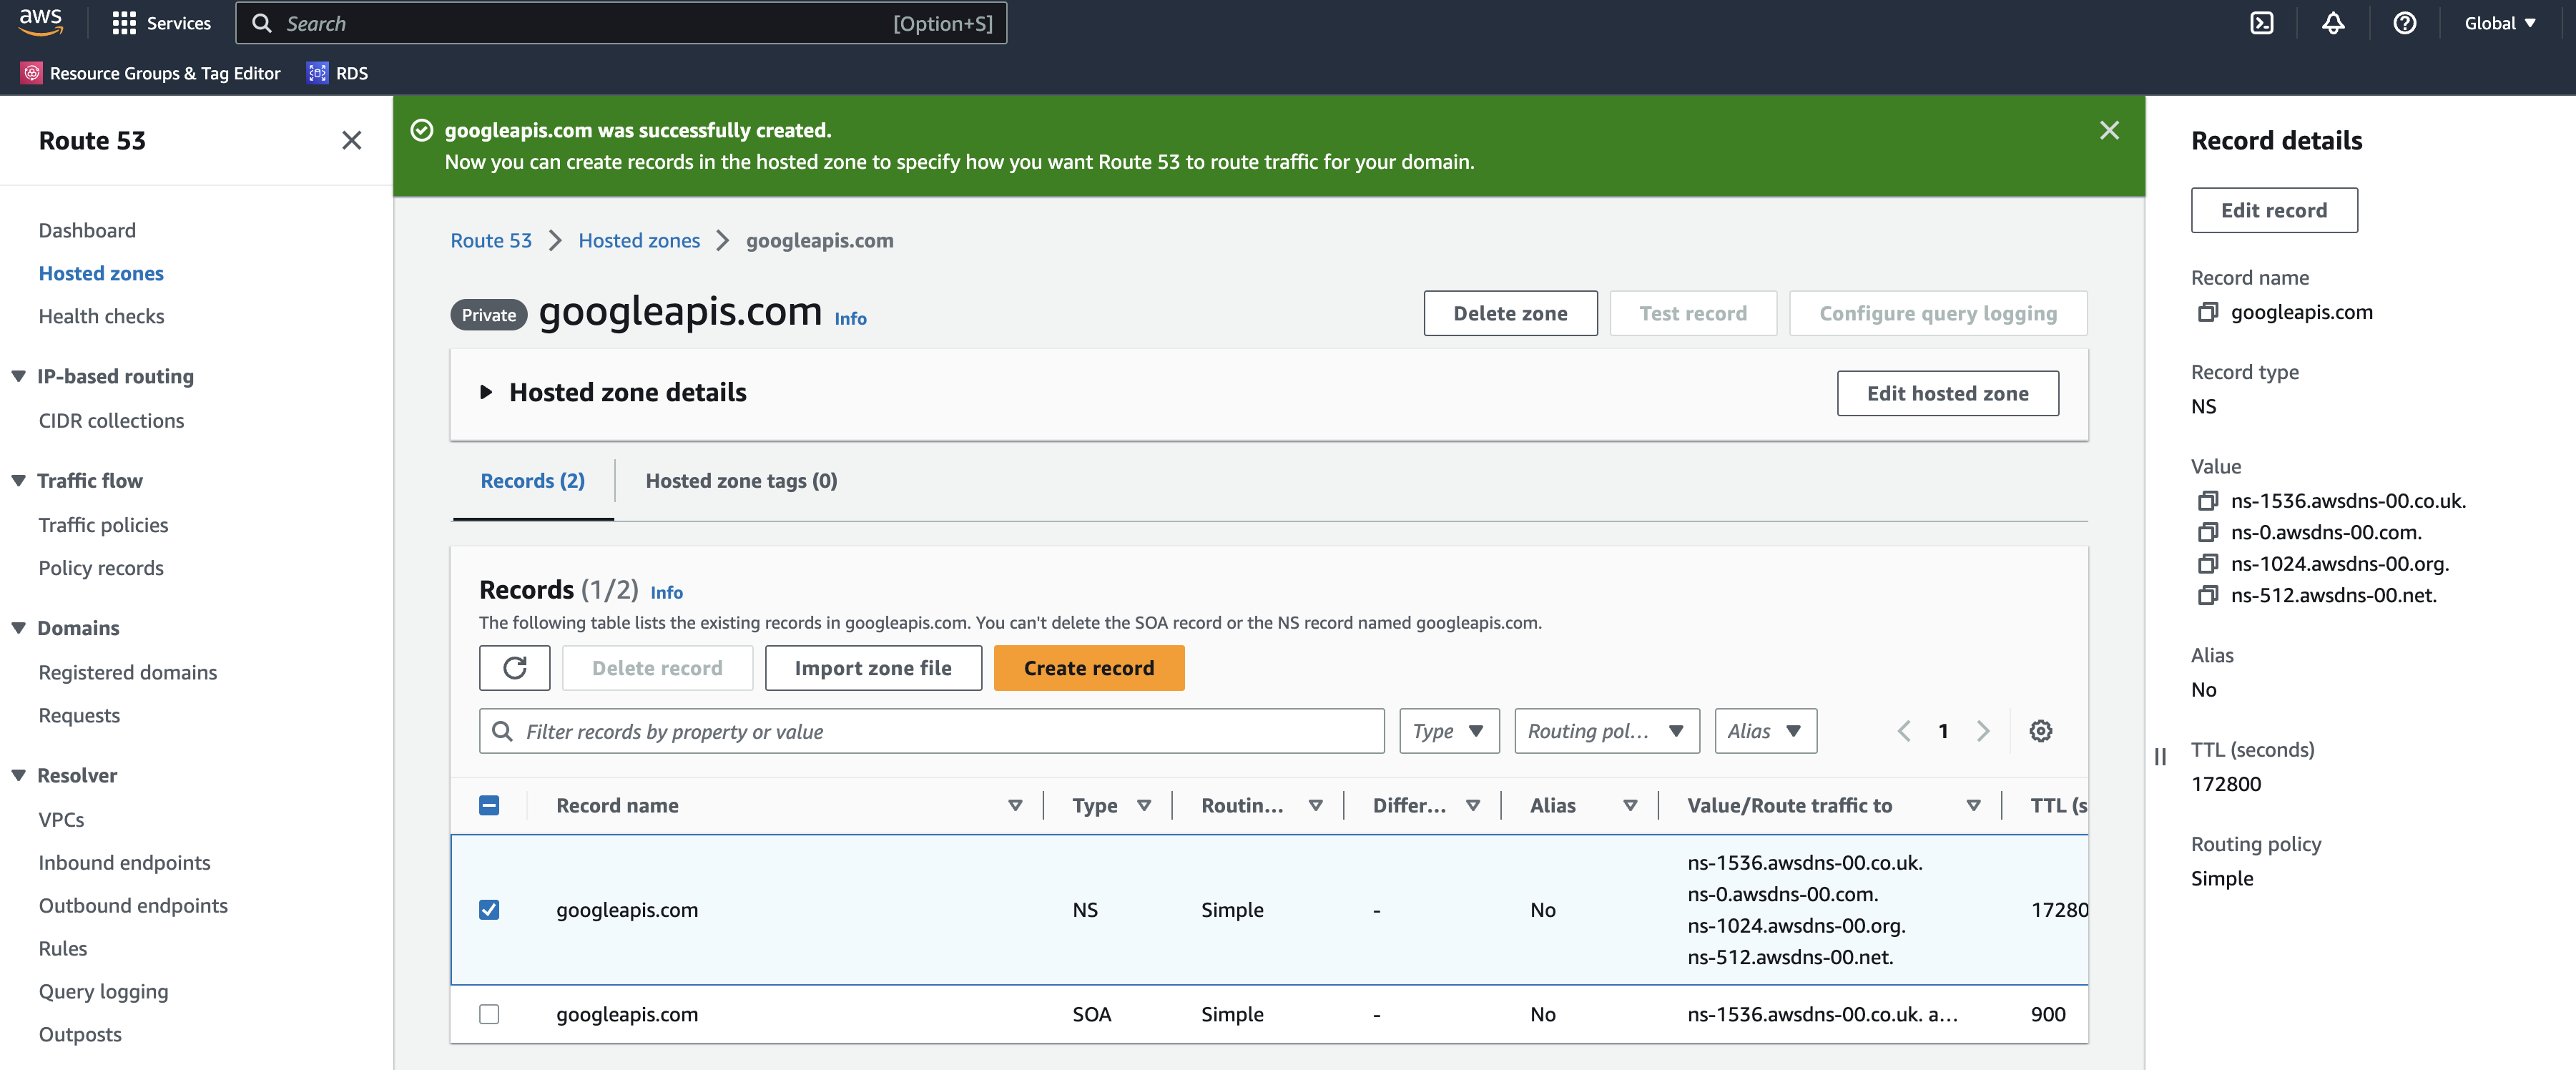Viewport: 2576px width, 1070px height.
Task: Select Health checks in the sidebar
Action: pyautogui.click(x=101, y=315)
